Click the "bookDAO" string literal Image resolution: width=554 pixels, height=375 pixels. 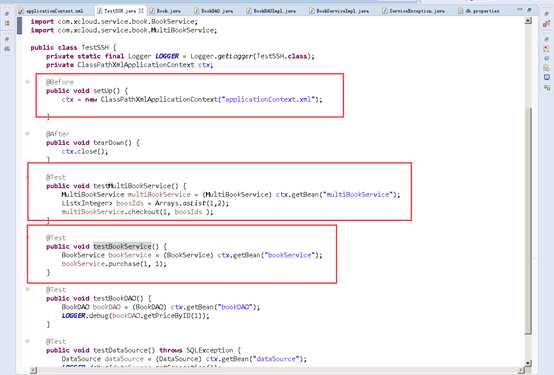(x=235, y=307)
